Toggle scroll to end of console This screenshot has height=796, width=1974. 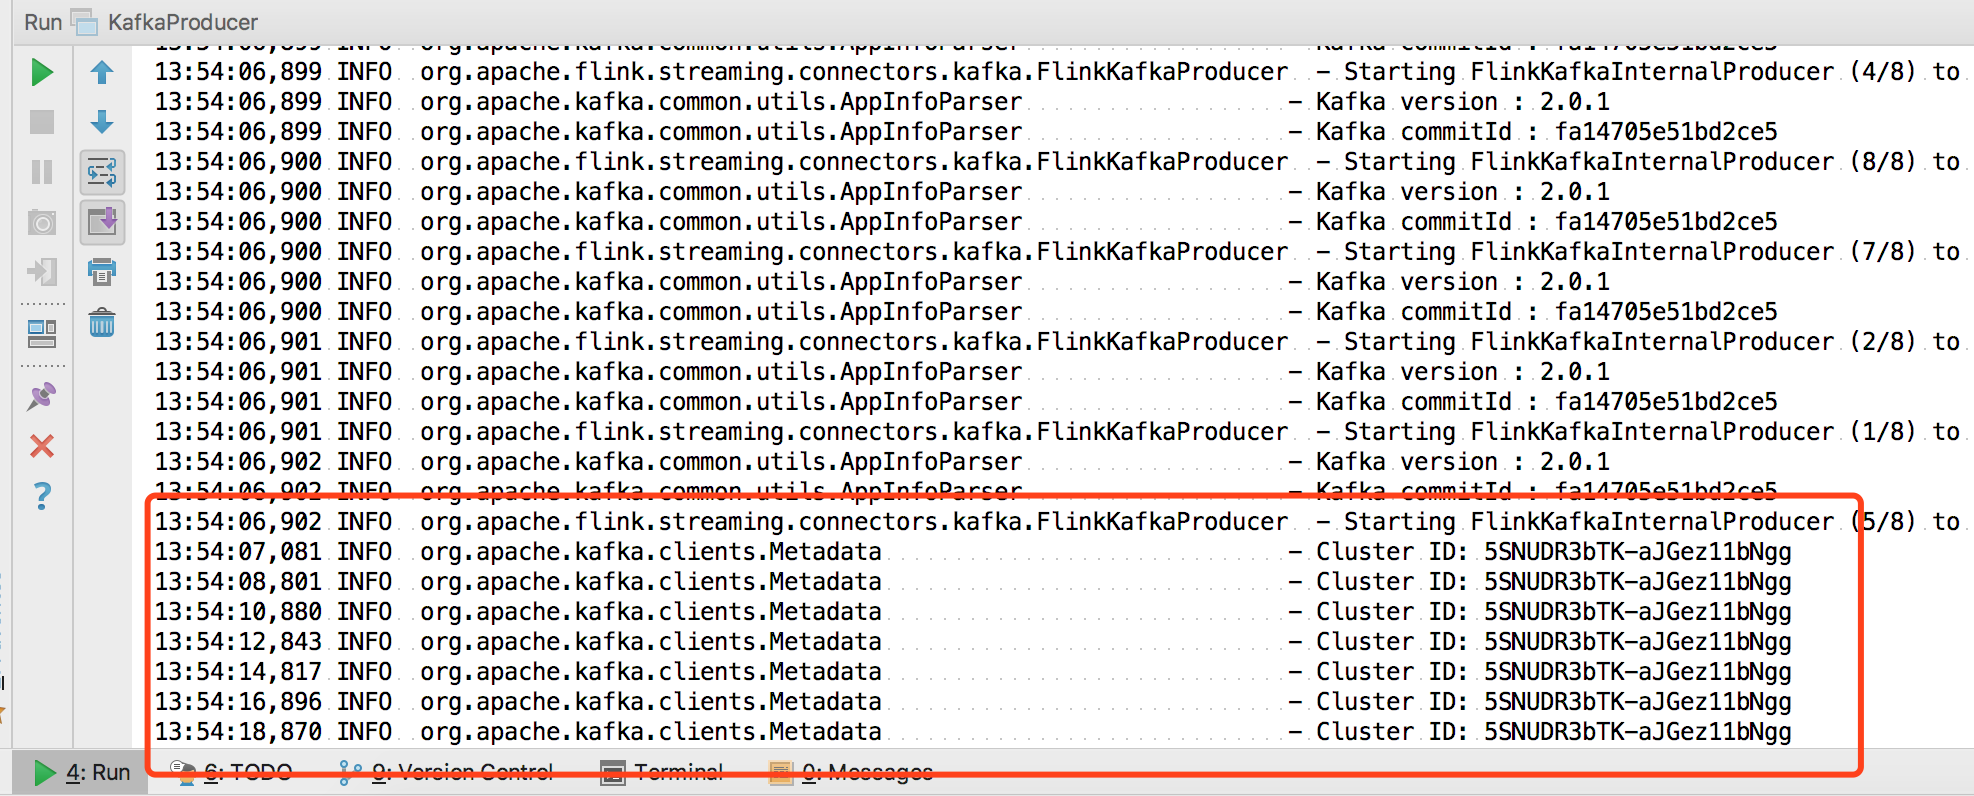(102, 222)
